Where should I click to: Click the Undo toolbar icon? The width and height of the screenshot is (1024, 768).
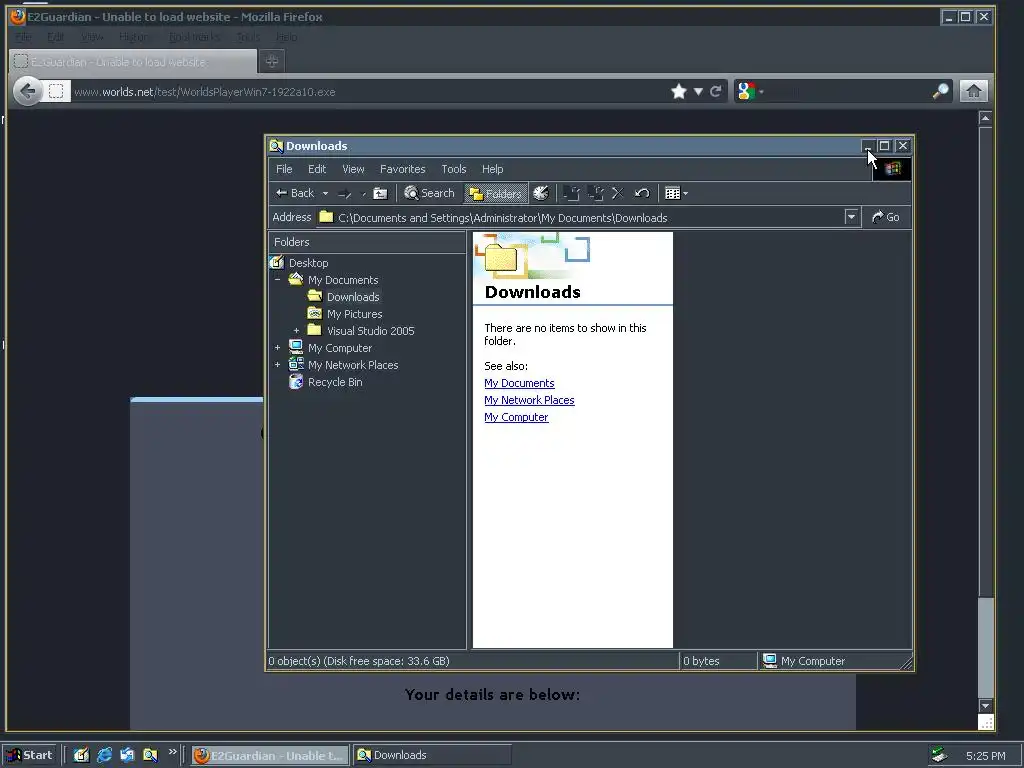(642, 193)
